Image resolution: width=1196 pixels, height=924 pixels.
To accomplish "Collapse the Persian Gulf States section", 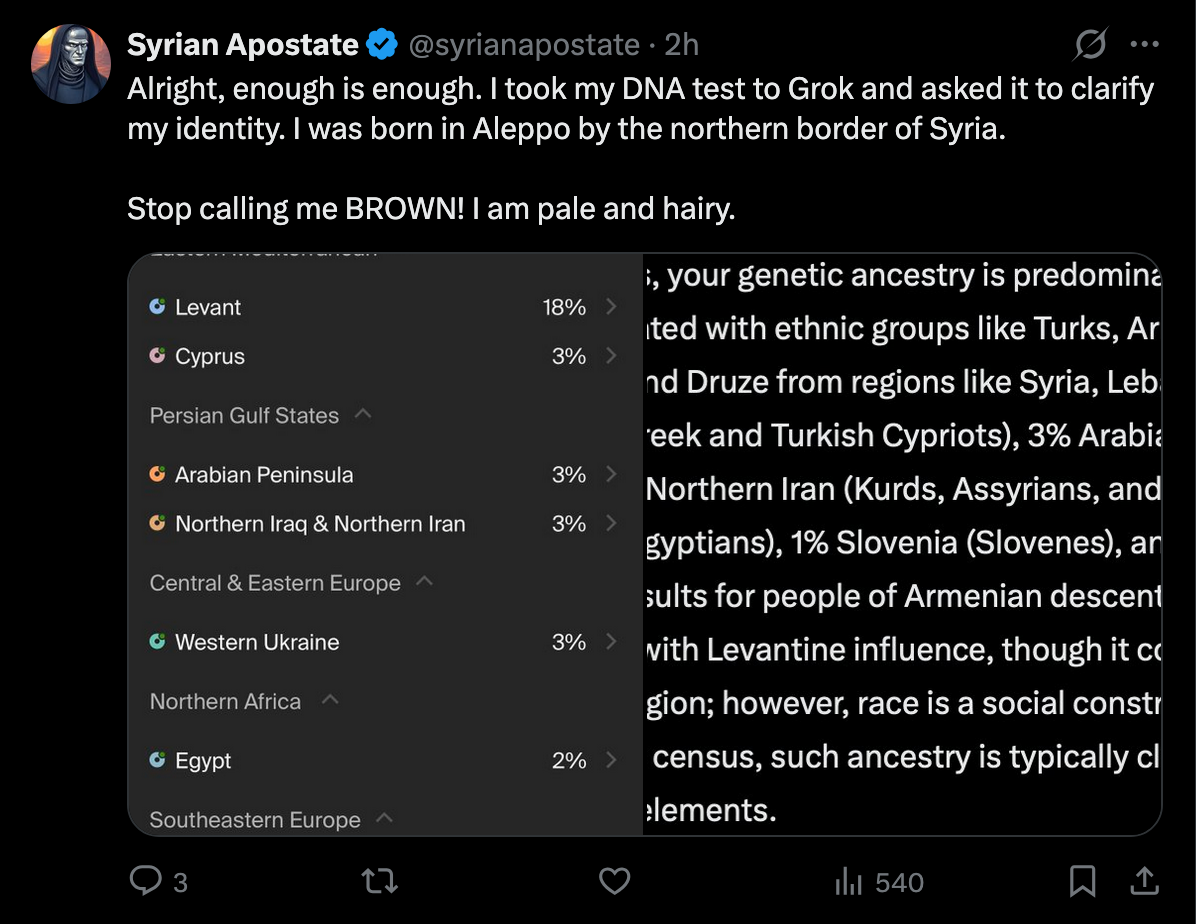I will 363,414.
